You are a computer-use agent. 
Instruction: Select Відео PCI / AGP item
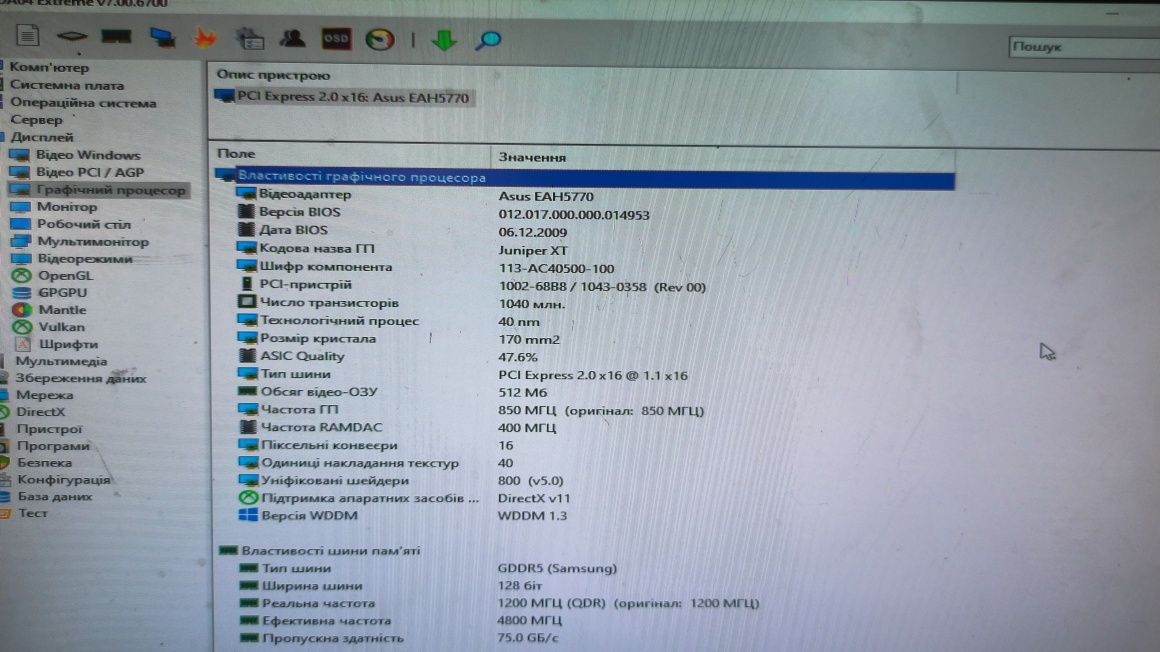pos(90,172)
